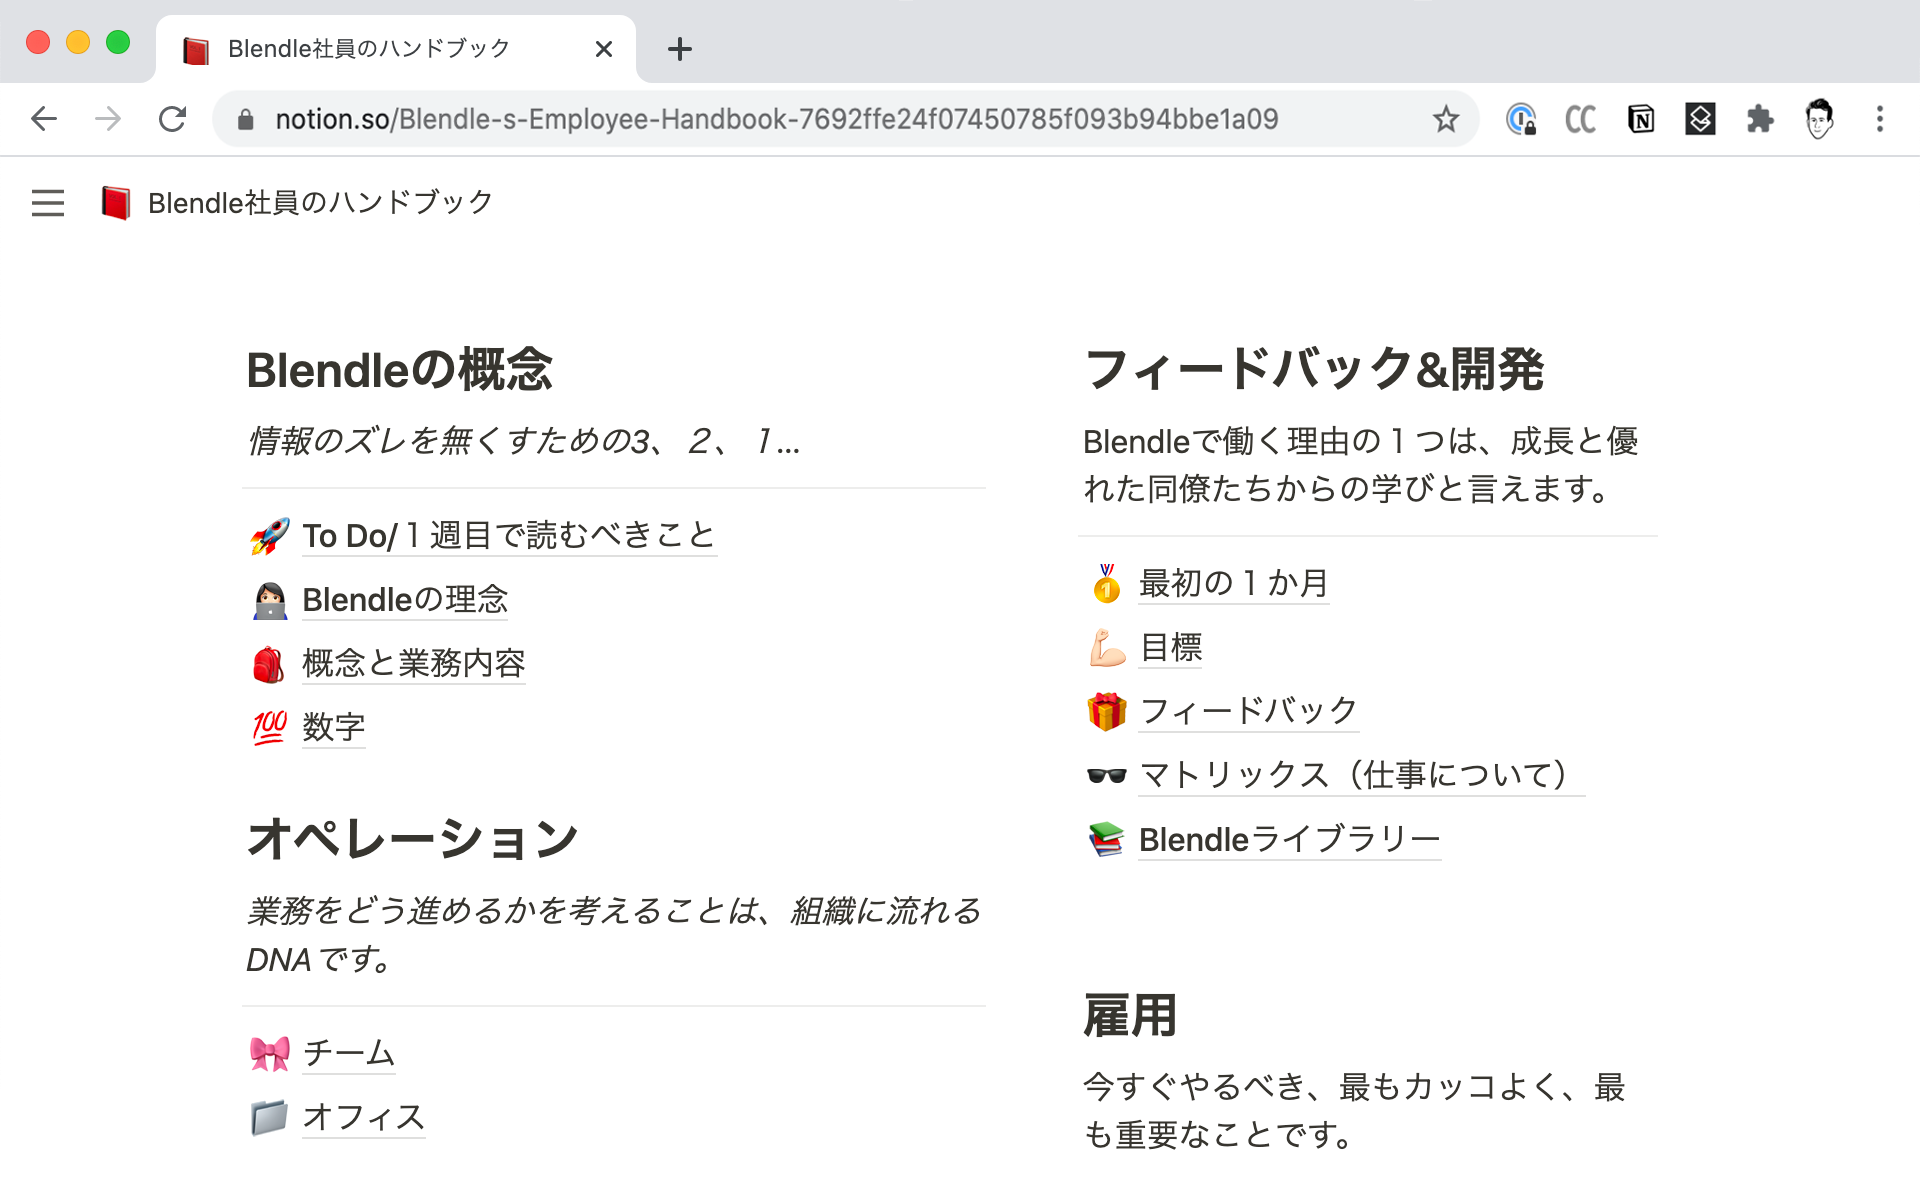Click the rocket emoji next to To Do
Image resolution: width=1920 pixels, height=1200 pixels.
pos(269,536)
